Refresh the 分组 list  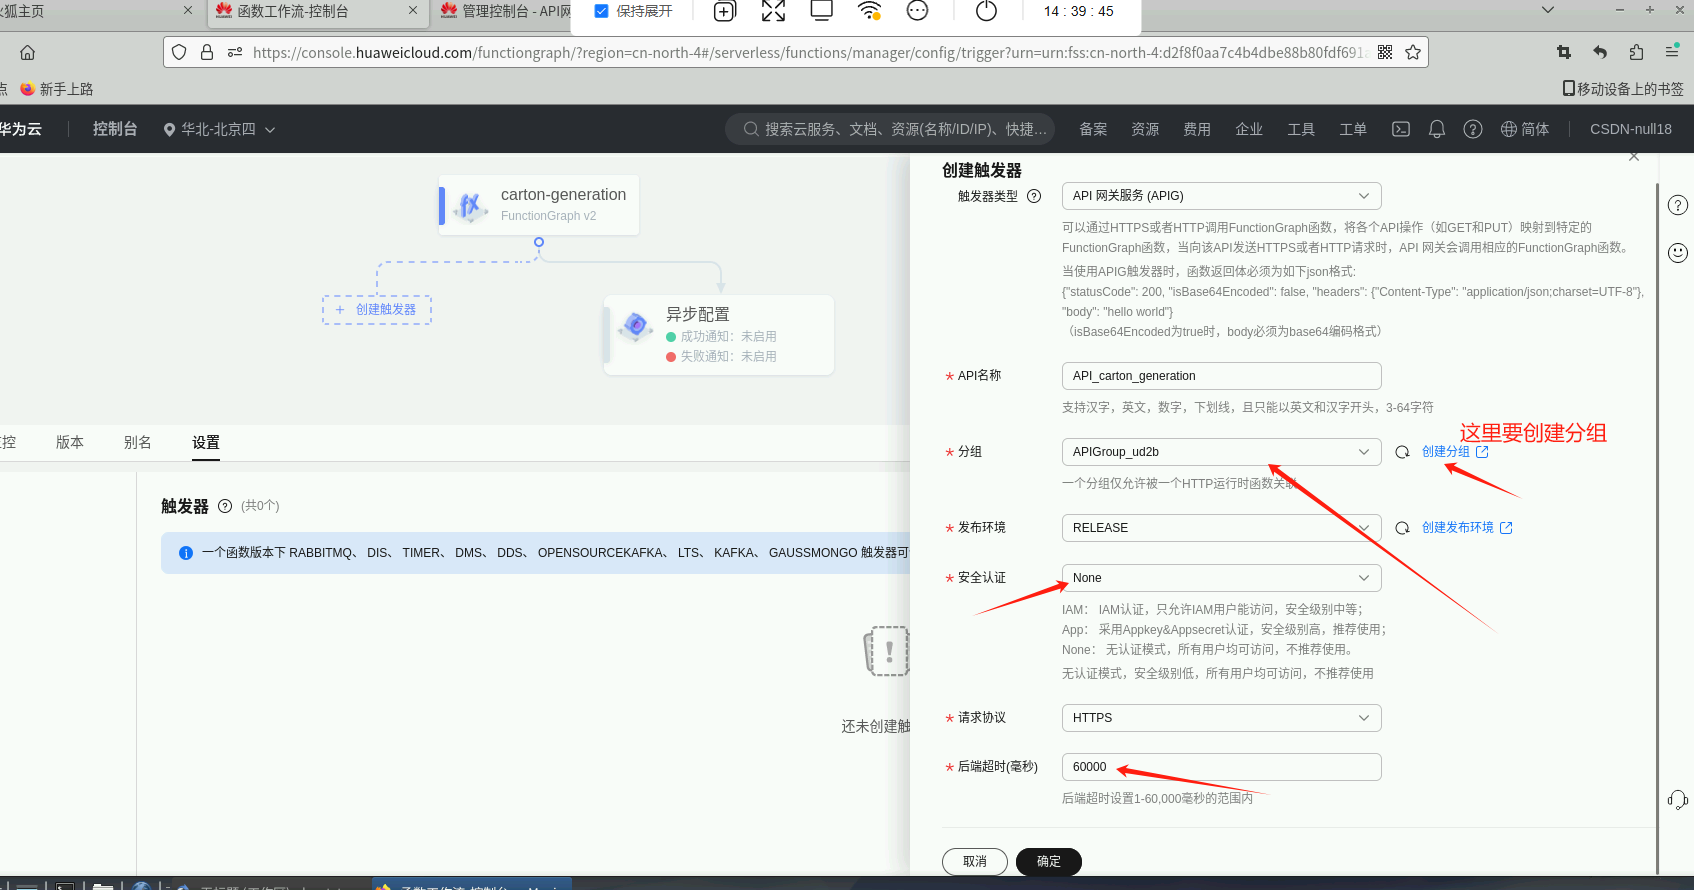click(x=1403, y=452)
